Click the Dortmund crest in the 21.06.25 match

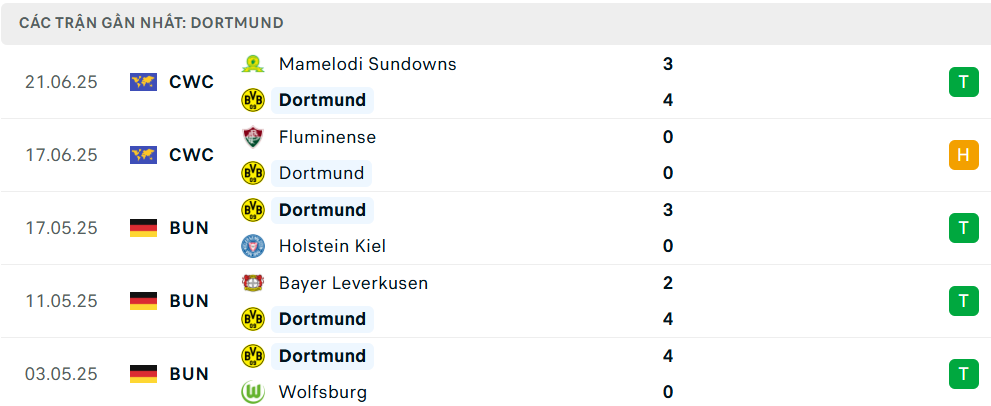[253, 101]
